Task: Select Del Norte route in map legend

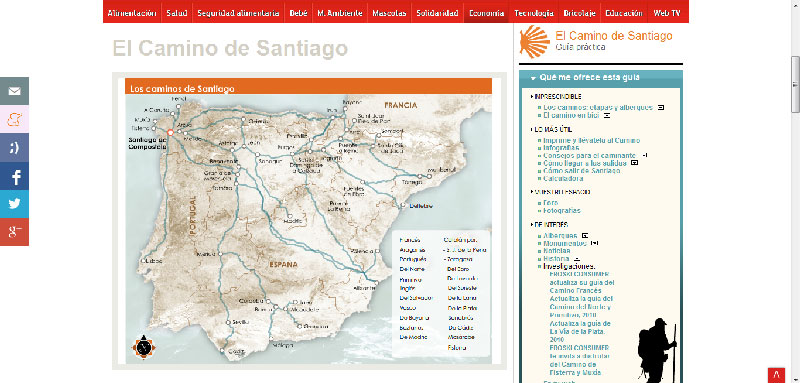Action: (412, 269)
